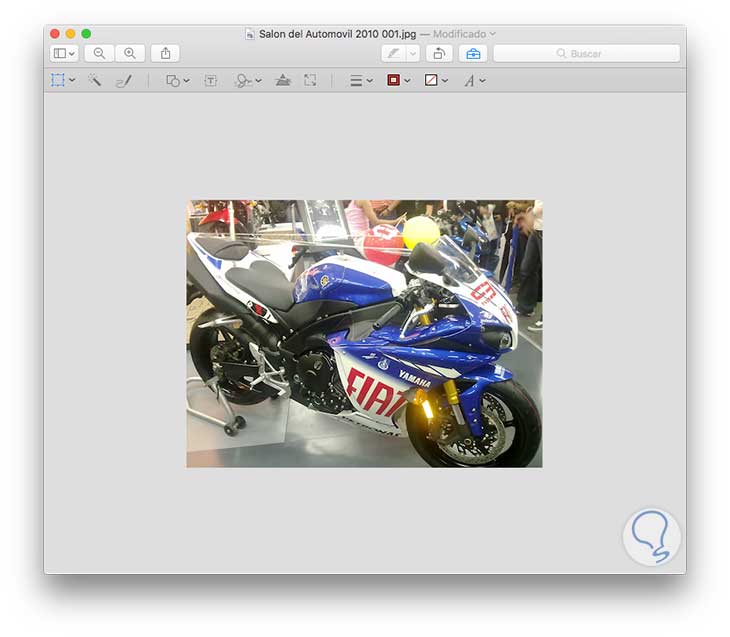Open the sidebar view menu button
Screen dimensions: 730x637
[64, 54]
